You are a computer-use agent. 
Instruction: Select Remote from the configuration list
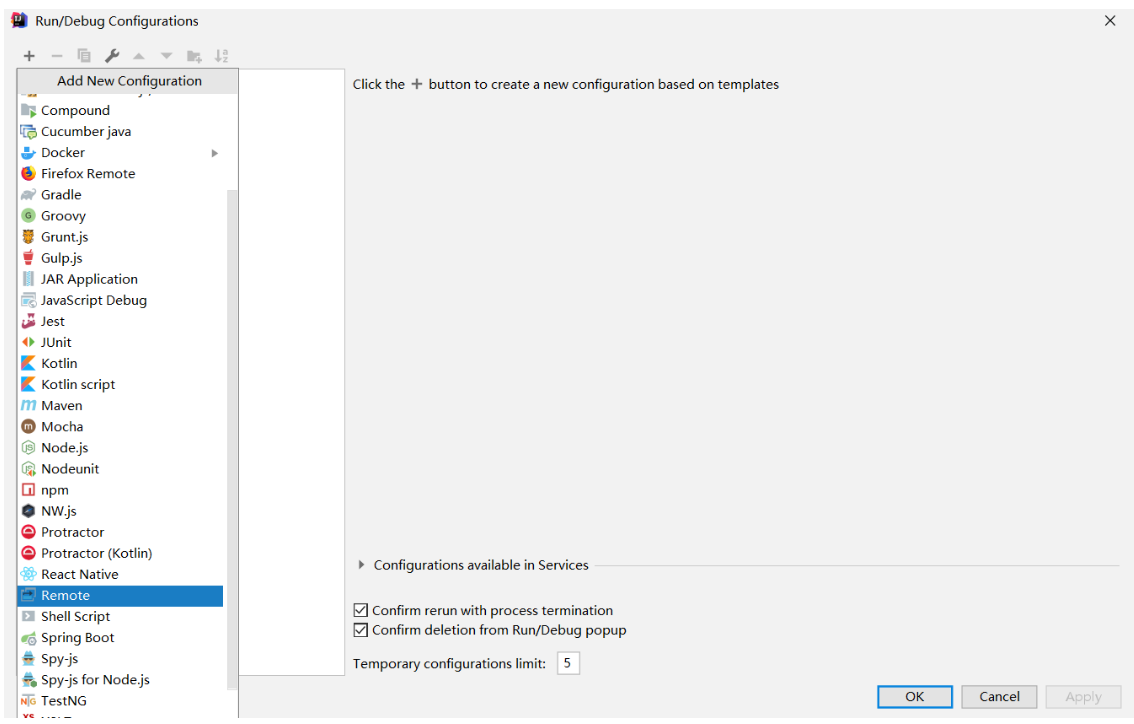click(120, 595)
